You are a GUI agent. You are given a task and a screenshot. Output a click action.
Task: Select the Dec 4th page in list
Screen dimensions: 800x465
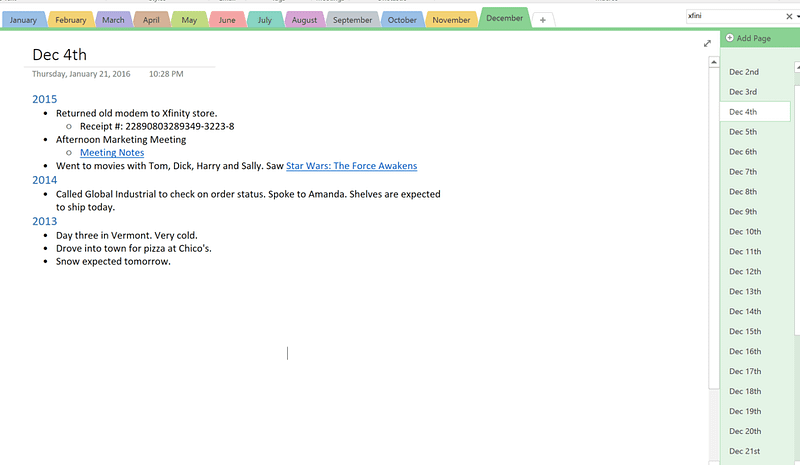755,112
